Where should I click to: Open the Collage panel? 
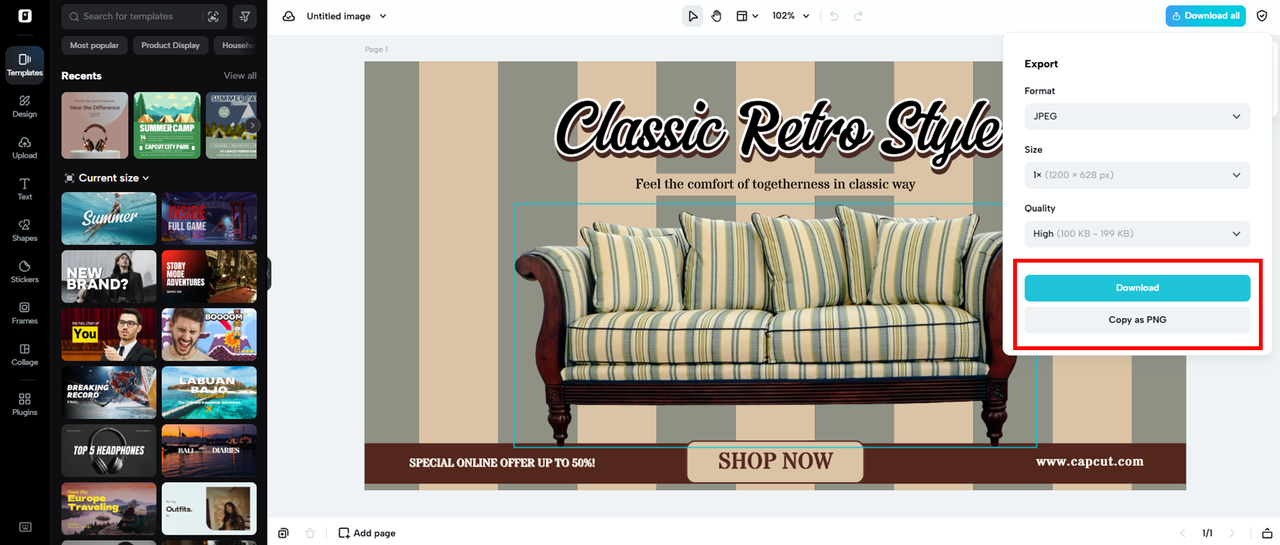tap(25, 355)
